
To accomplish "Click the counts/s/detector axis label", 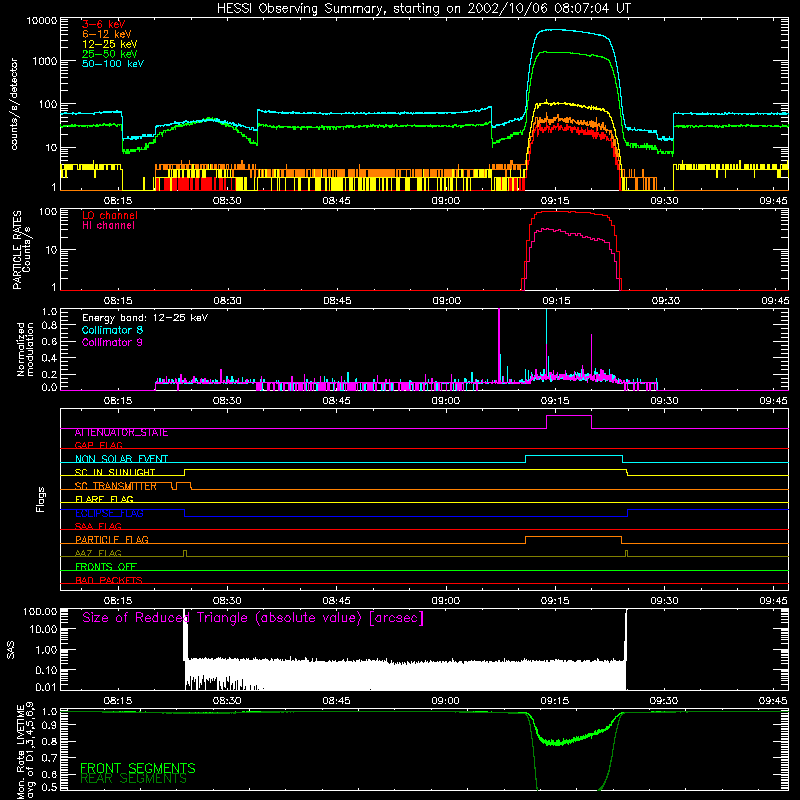I will [14, 104].
